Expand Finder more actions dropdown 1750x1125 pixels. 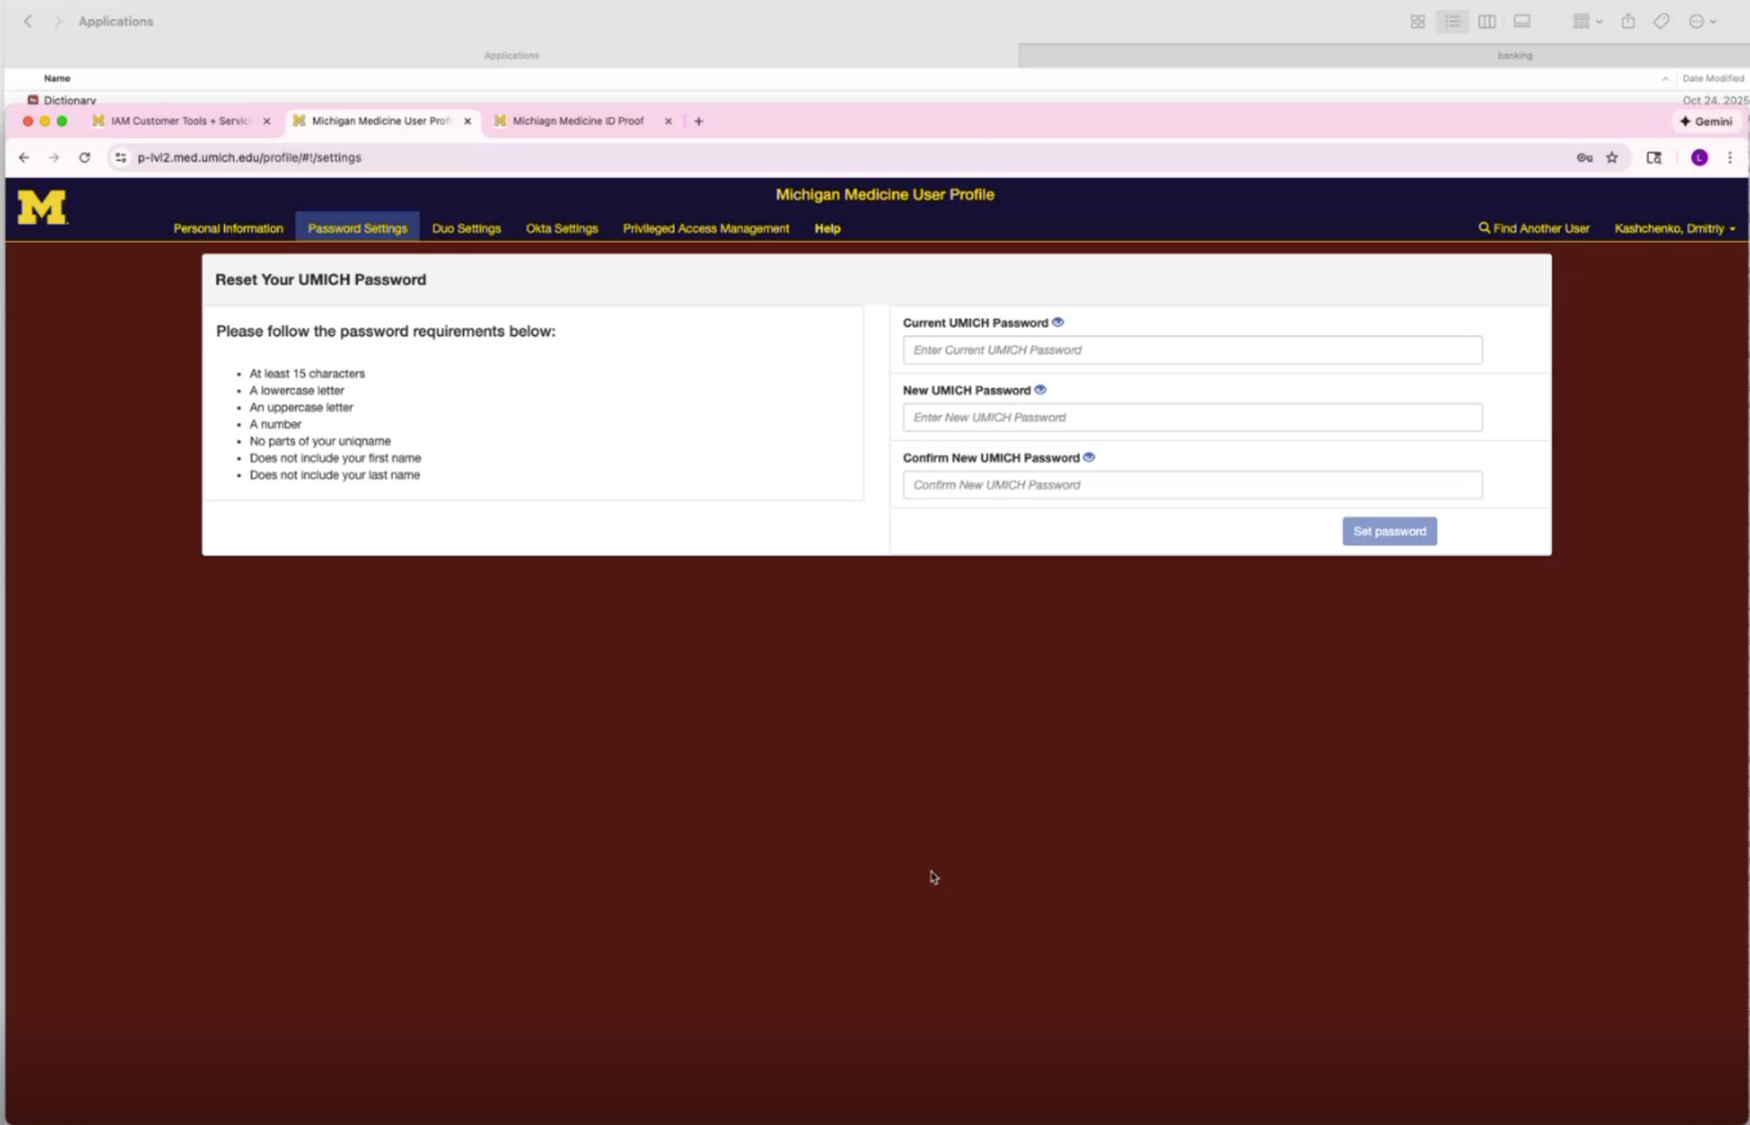(1702, 21)
